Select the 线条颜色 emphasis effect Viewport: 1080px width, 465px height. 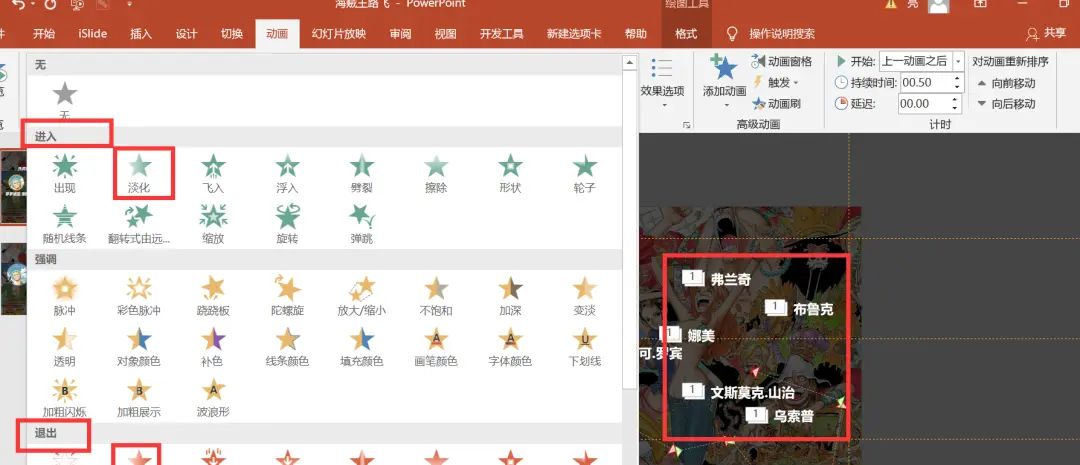pyautogui.click(x=287, y=347)
